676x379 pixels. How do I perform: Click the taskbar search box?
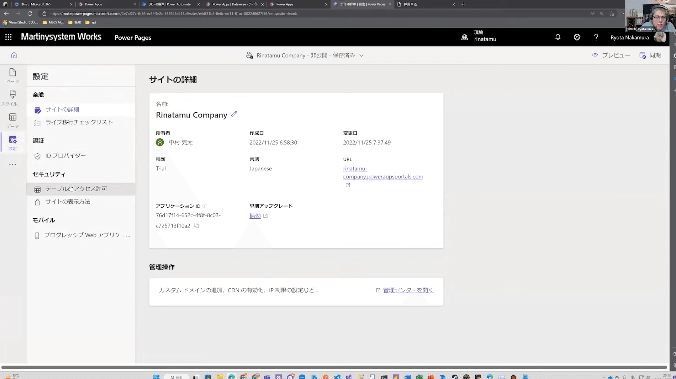pos(176,377)
